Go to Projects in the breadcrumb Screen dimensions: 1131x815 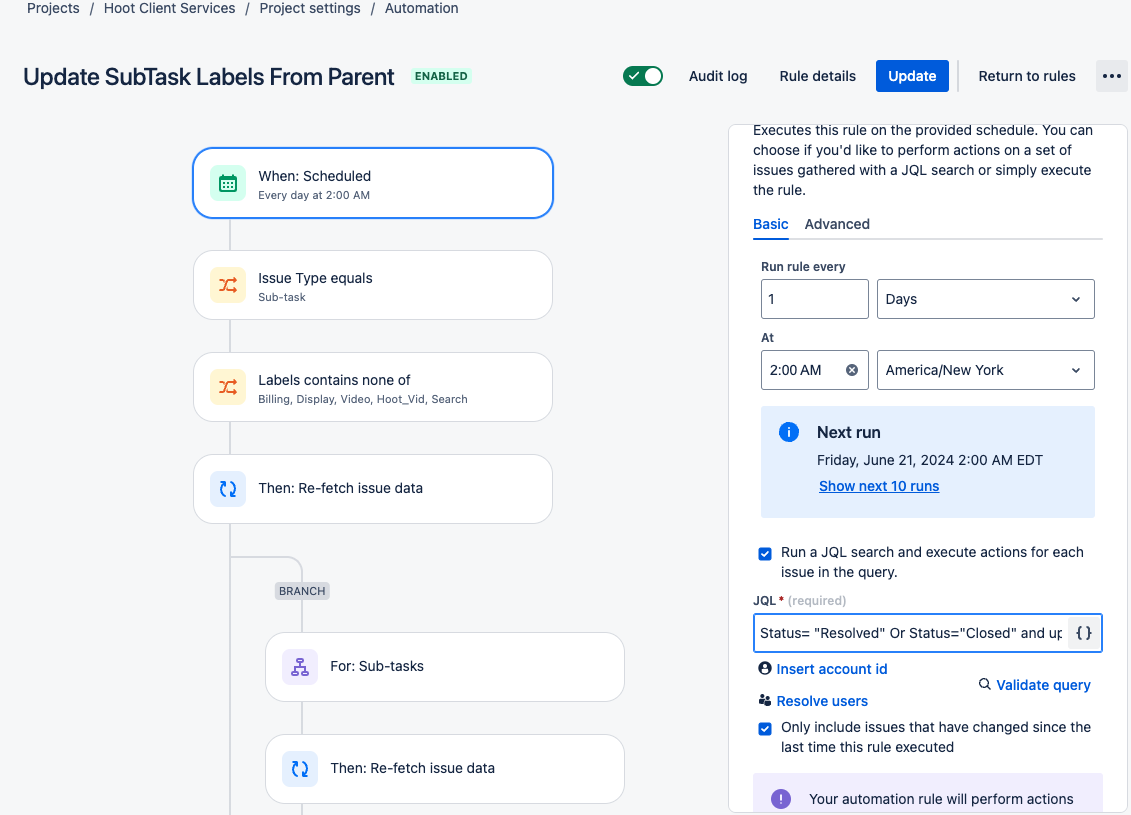pos(53,9)
